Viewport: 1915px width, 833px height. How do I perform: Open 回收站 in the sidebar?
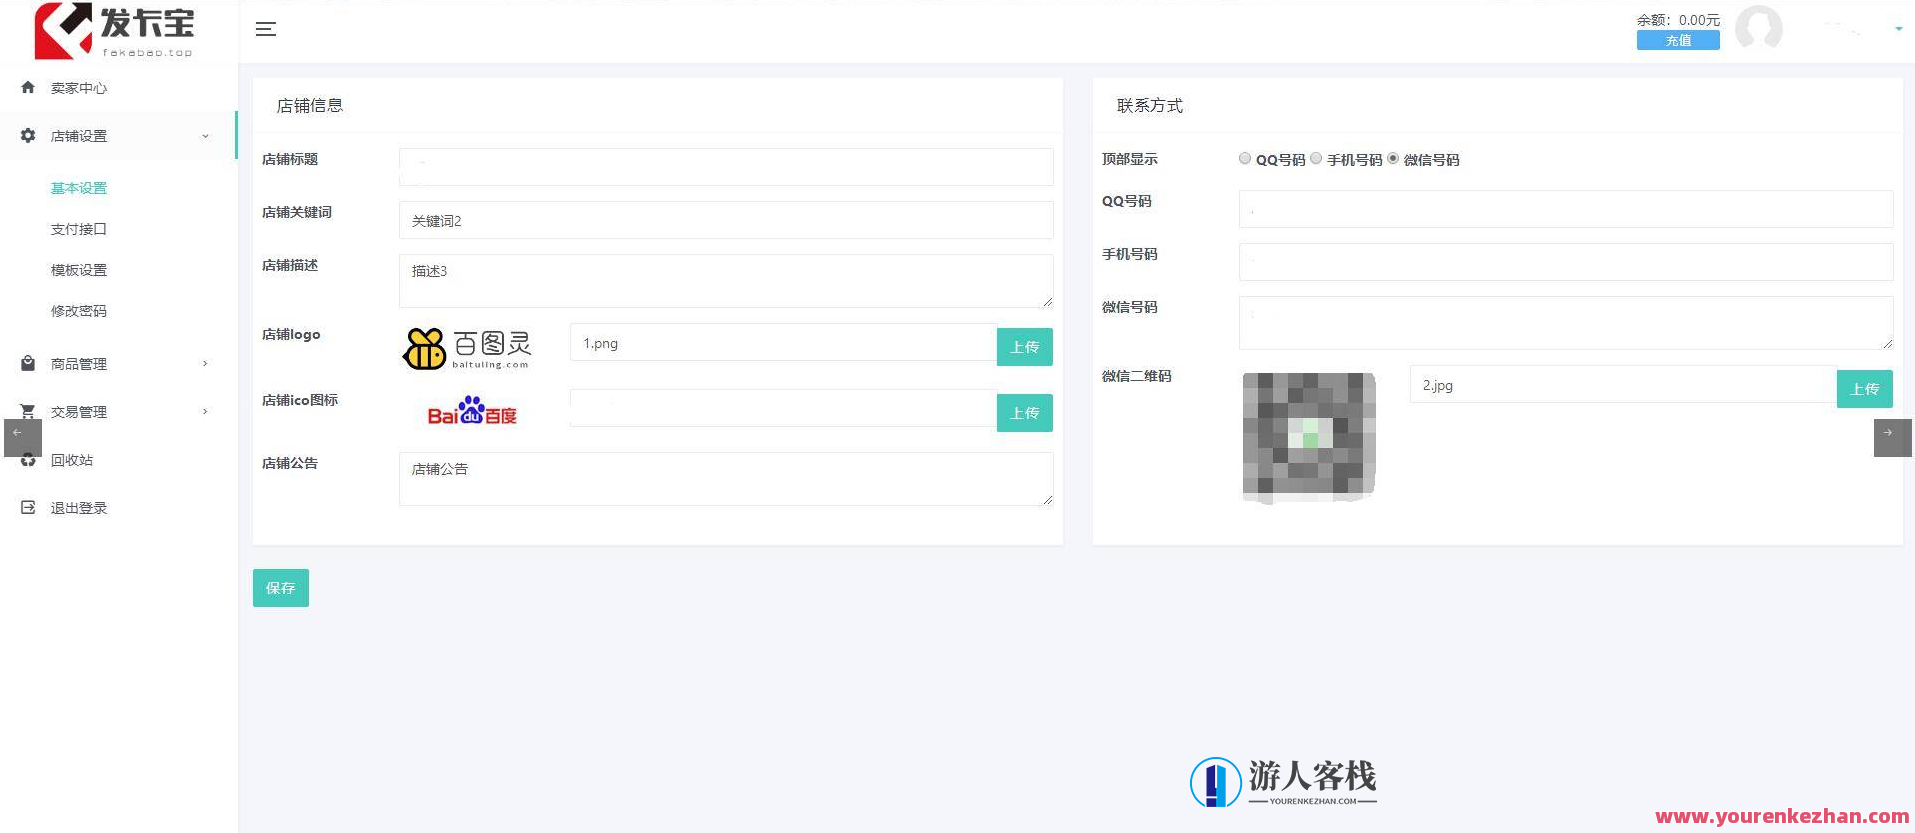[72, 460]
